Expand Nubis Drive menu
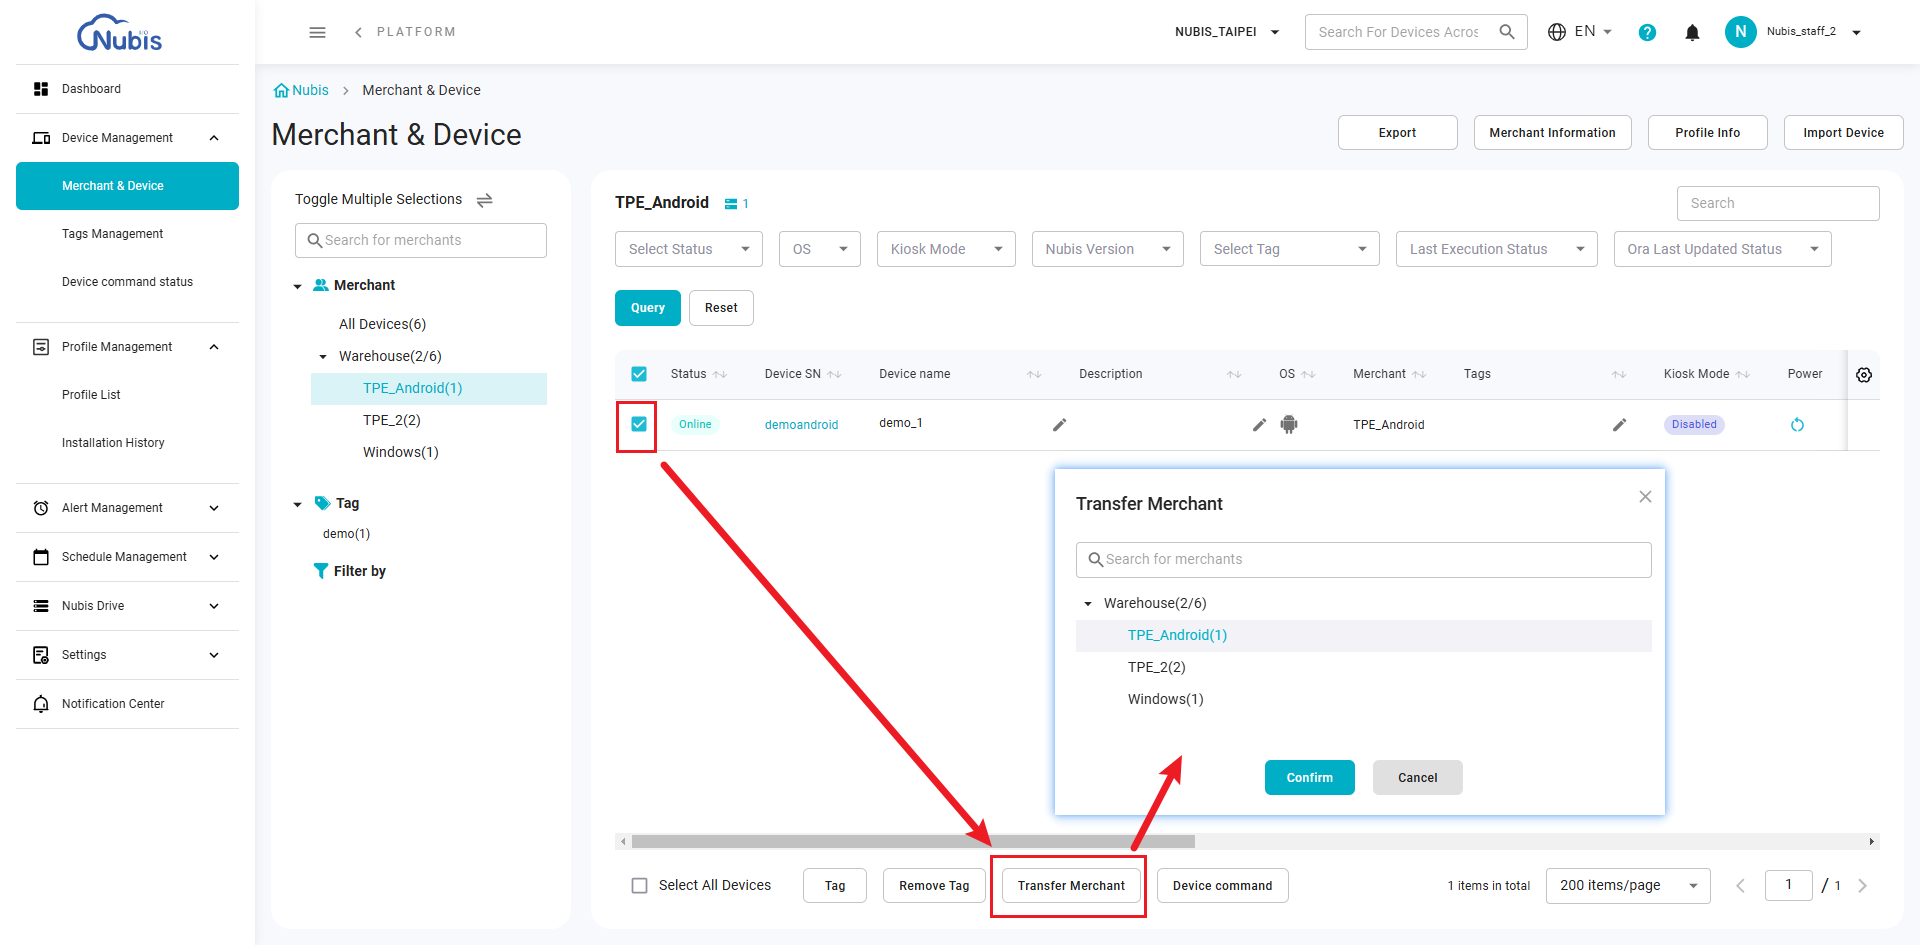This screenshot has height=945, width=1920. (128, 606)
